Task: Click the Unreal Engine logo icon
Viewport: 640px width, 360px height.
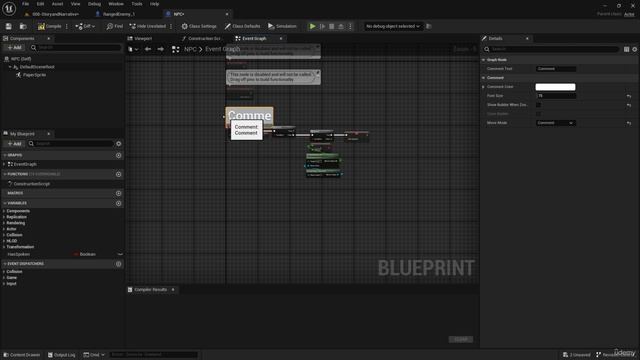Action: pos(9,8)
